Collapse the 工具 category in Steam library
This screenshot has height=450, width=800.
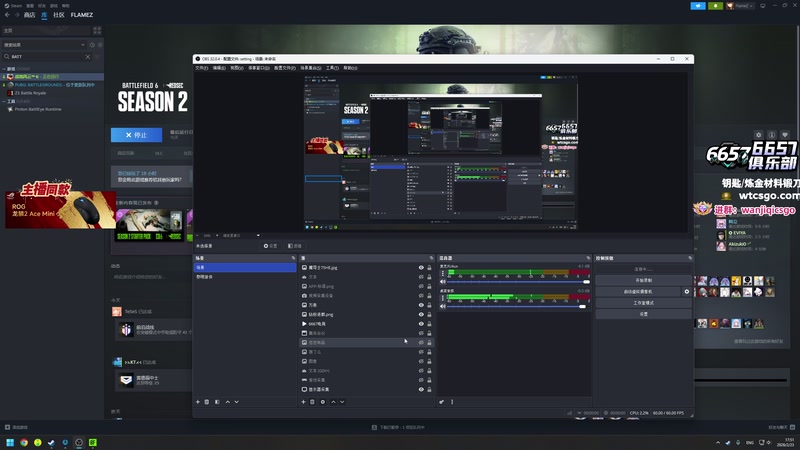pos(4,102)
